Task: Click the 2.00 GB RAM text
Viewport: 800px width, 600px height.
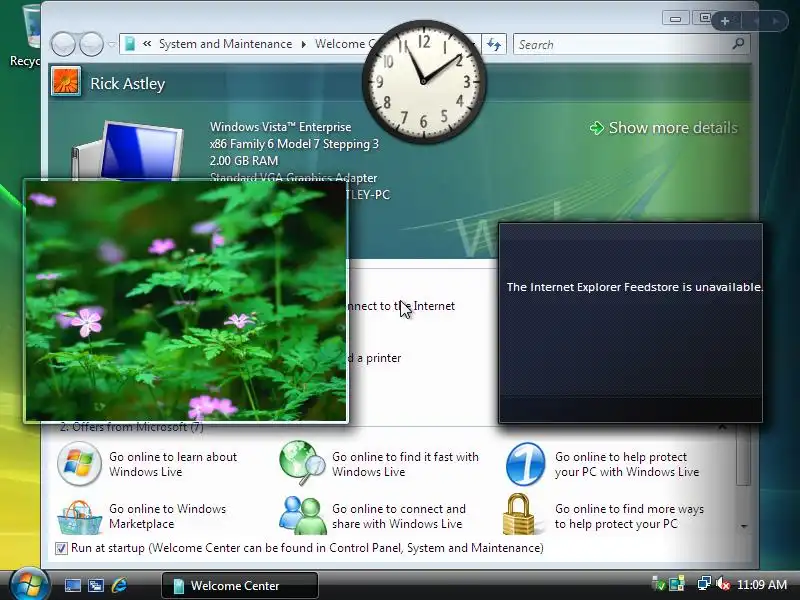Action: (x=244, y=161)
